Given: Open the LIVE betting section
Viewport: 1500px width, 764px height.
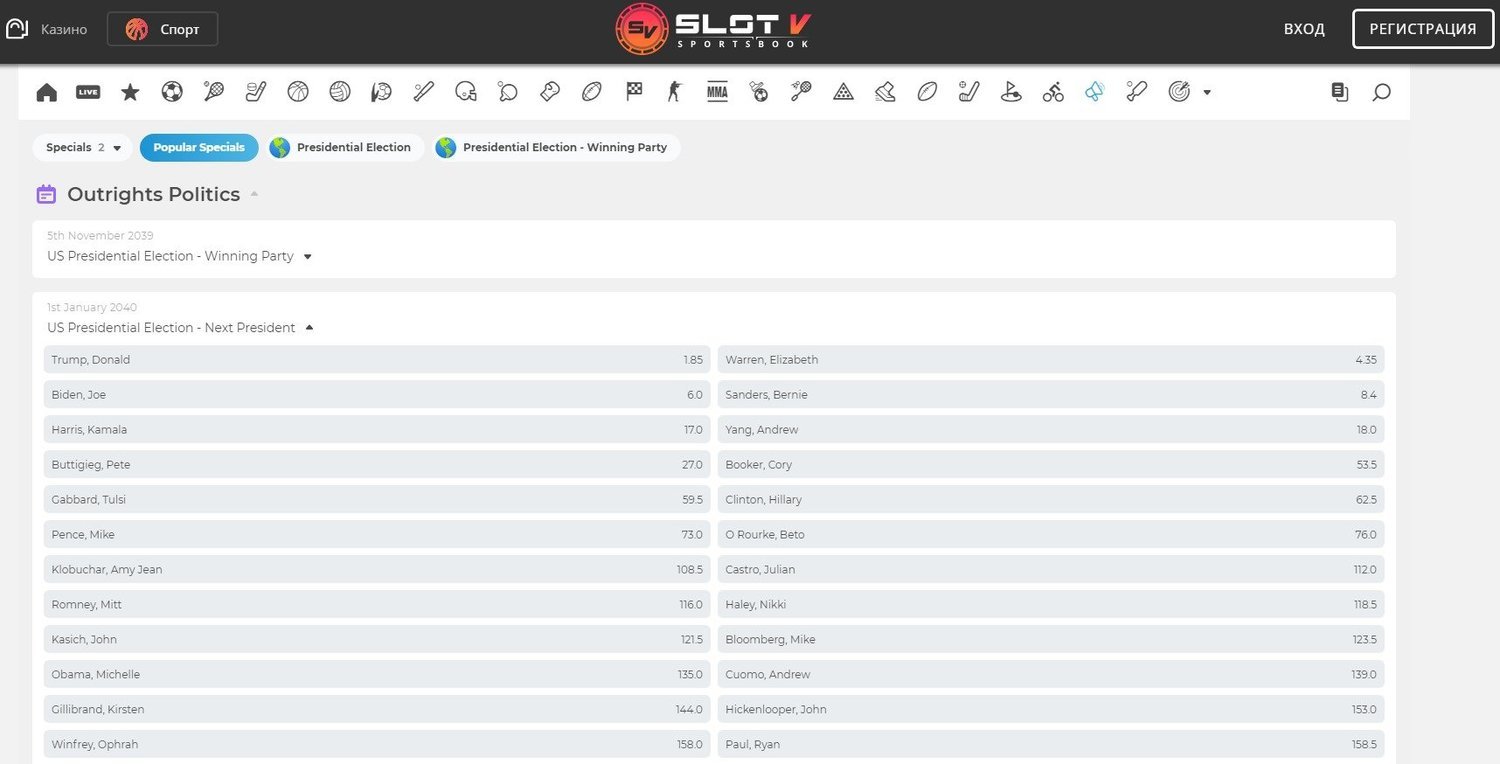Looking at the screenshot, I should point(88,92).
